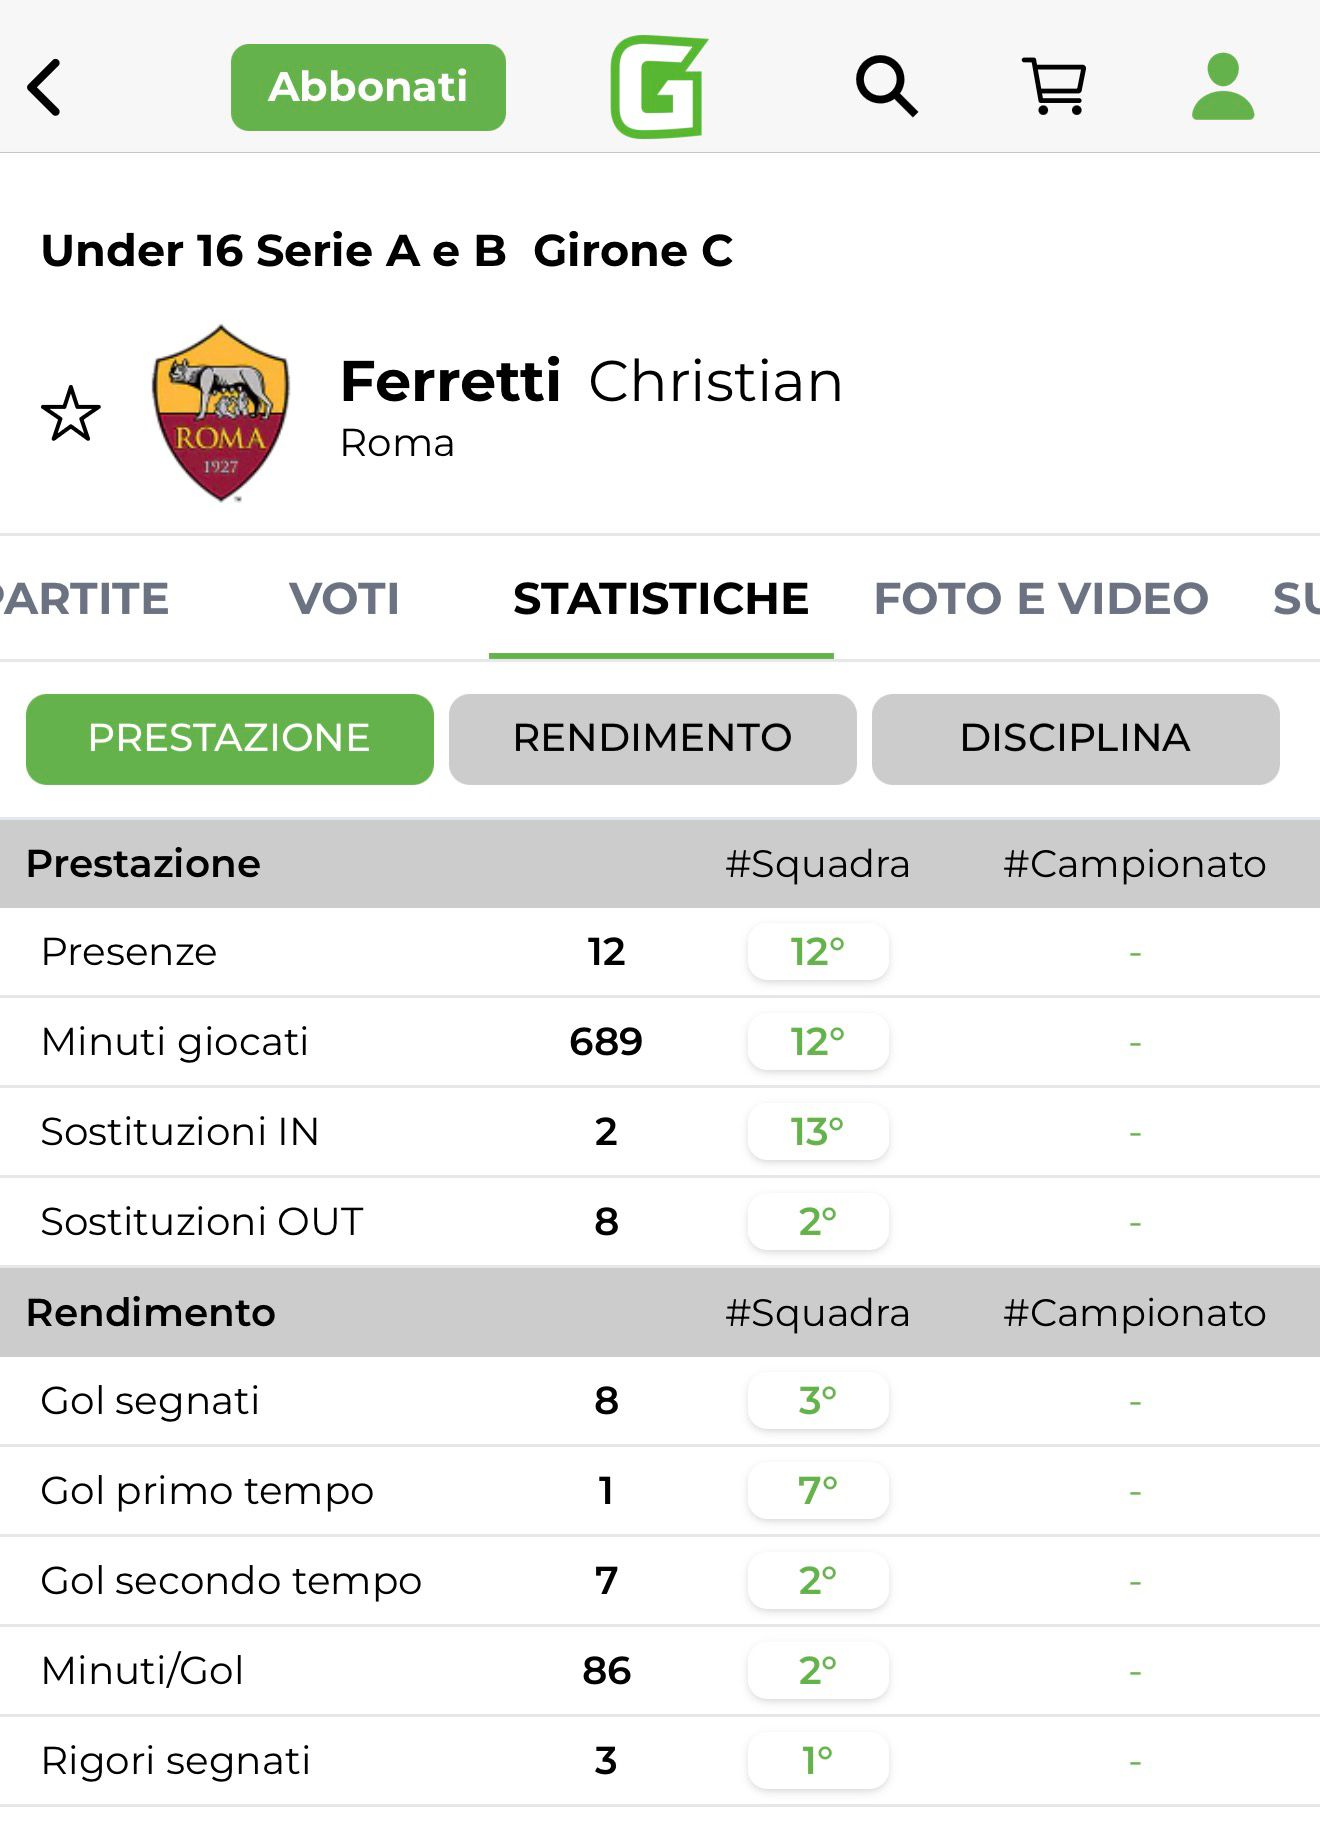Open the user profile icon

[1222, 87]
